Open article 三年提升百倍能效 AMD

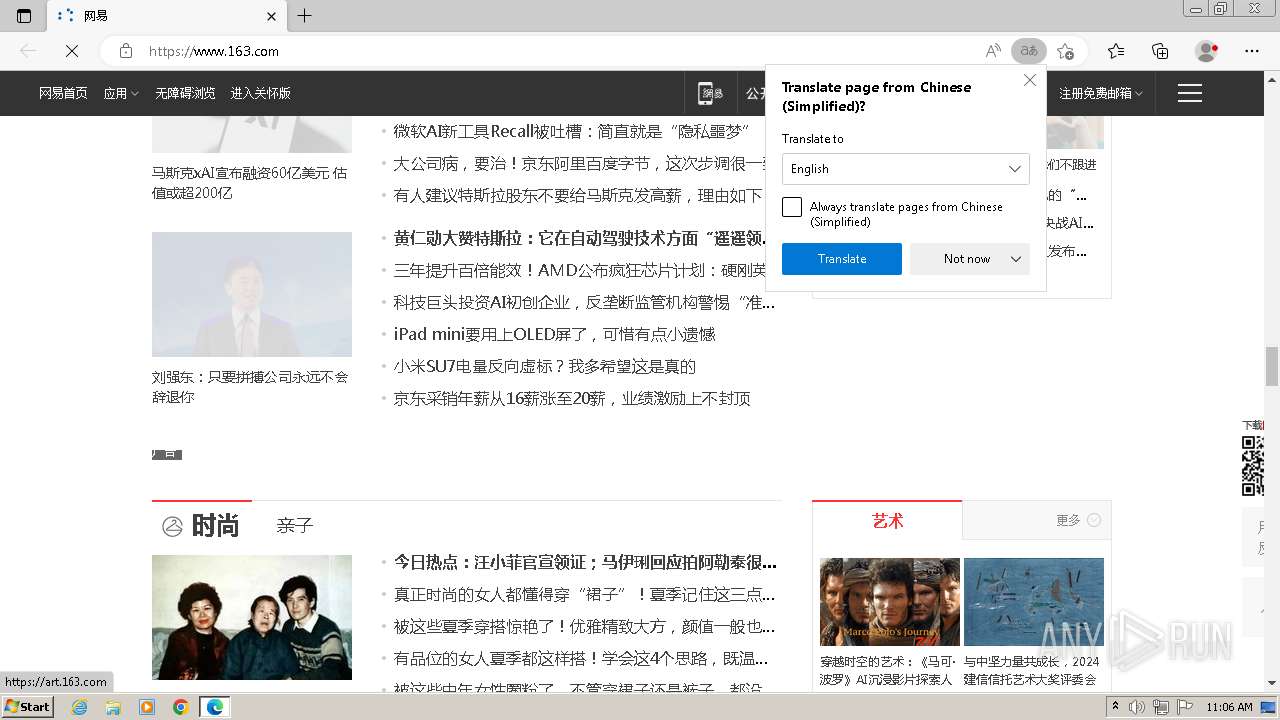coord(580,270)
